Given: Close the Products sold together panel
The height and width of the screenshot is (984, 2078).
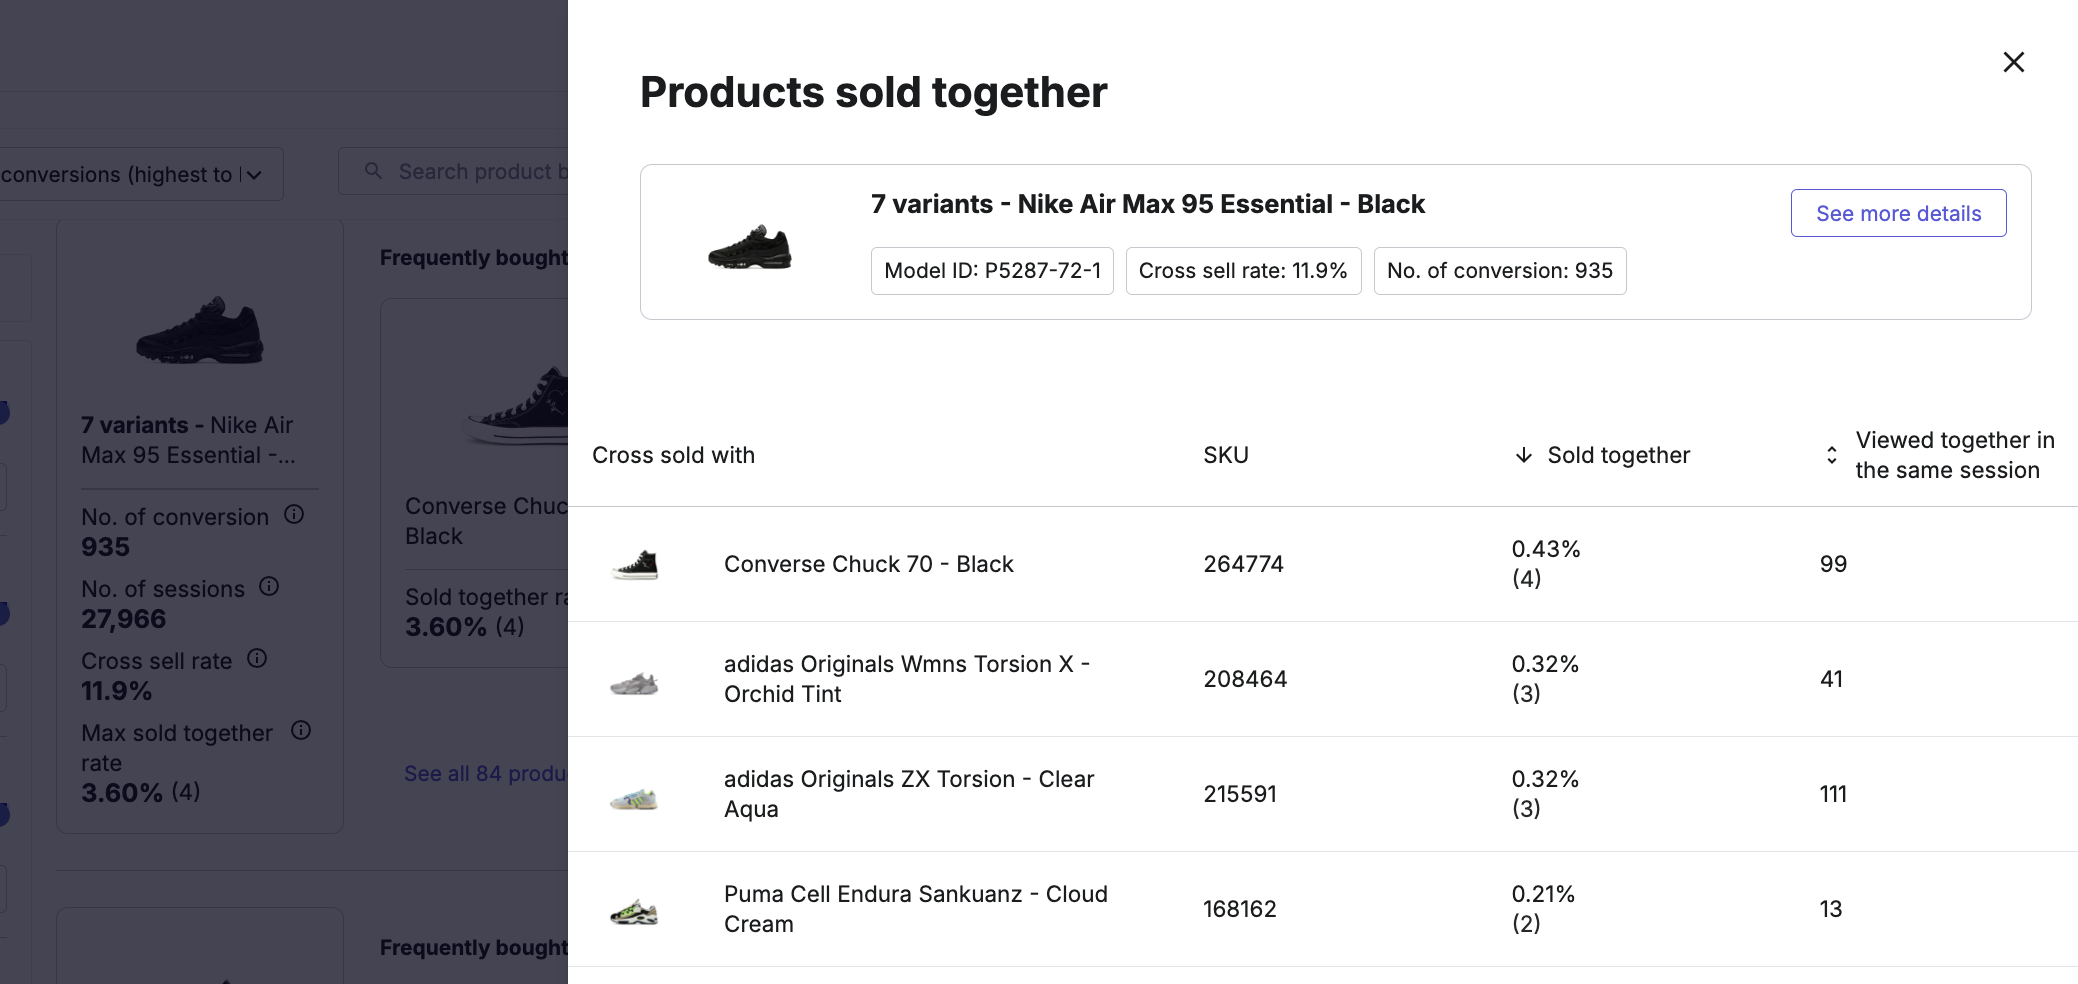Looking at the screenshot, I should 2013,62.
